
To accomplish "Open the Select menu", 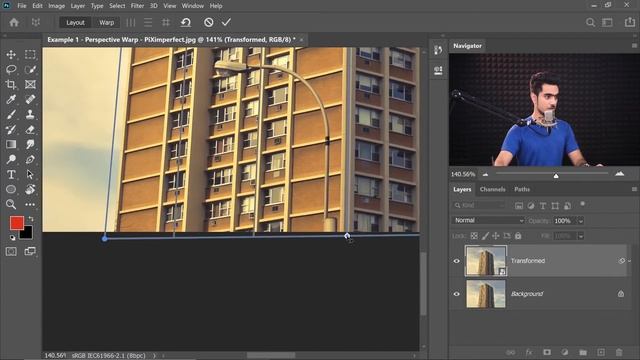I will [117, 6].
